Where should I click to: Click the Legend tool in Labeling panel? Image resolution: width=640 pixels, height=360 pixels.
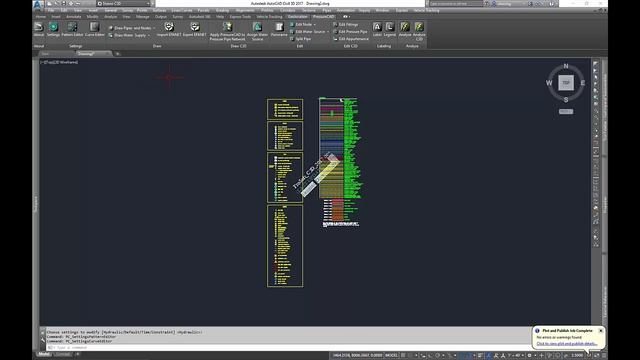[390, 29]
